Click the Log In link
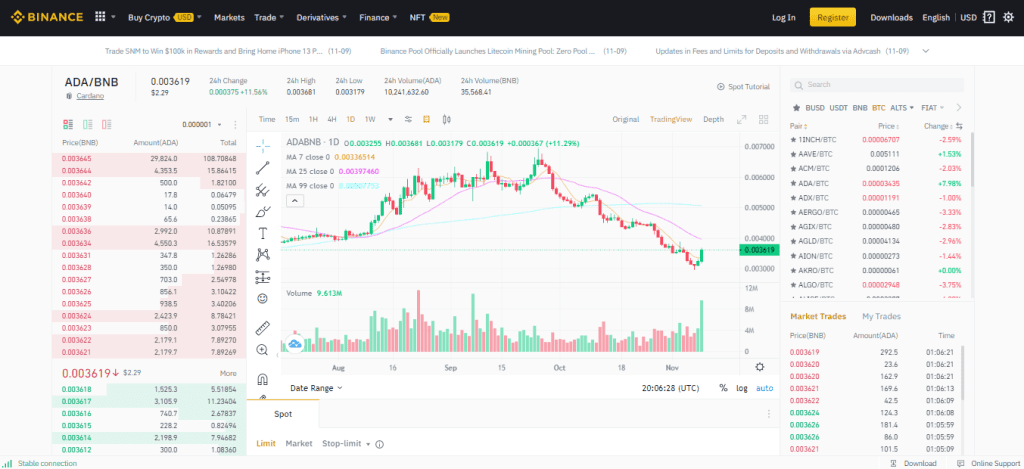The height and width of the screenshot is (469, 1024). [x=784, y=18]
